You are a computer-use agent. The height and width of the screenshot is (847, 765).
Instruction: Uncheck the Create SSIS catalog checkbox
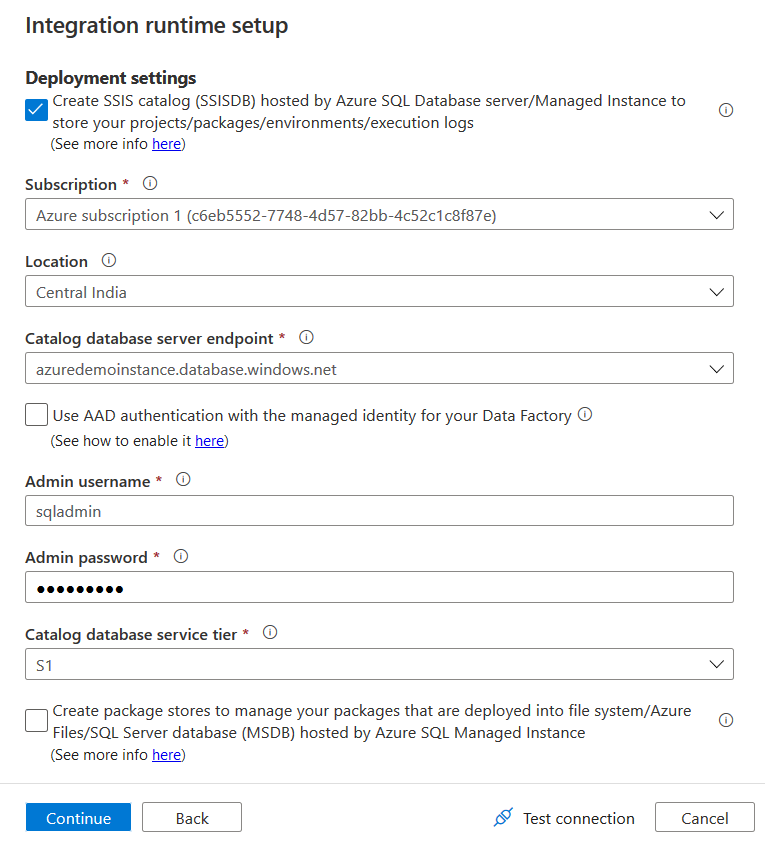36,110
